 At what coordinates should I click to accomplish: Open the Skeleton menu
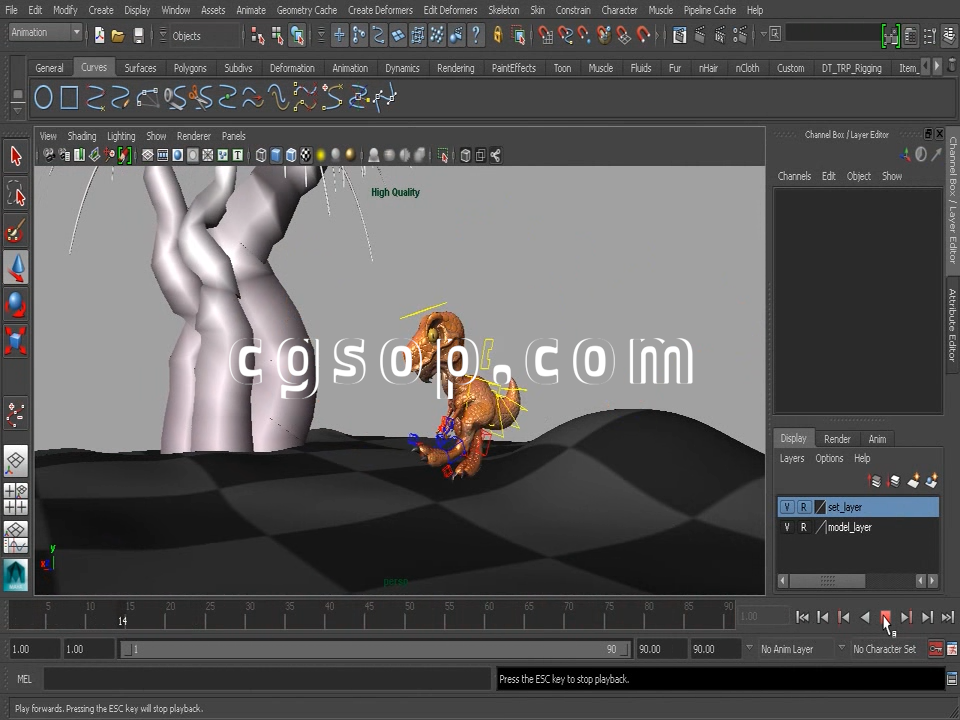tap(503, 10)
